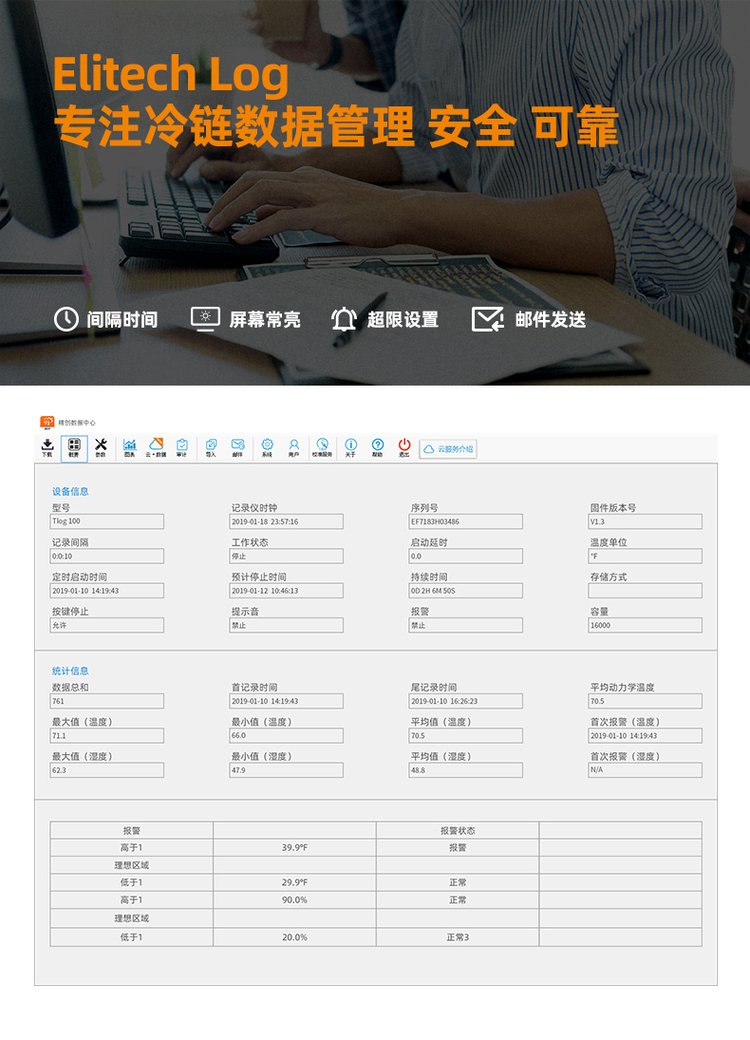
Task: Click the 序列号 field EF7183H03486
Action: click(x=466, y=521)
